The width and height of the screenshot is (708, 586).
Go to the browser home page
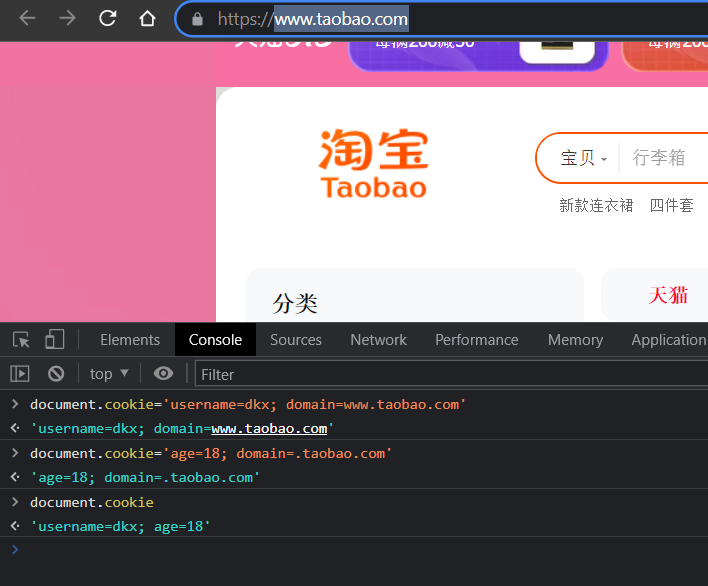click(x=147, y=19)
